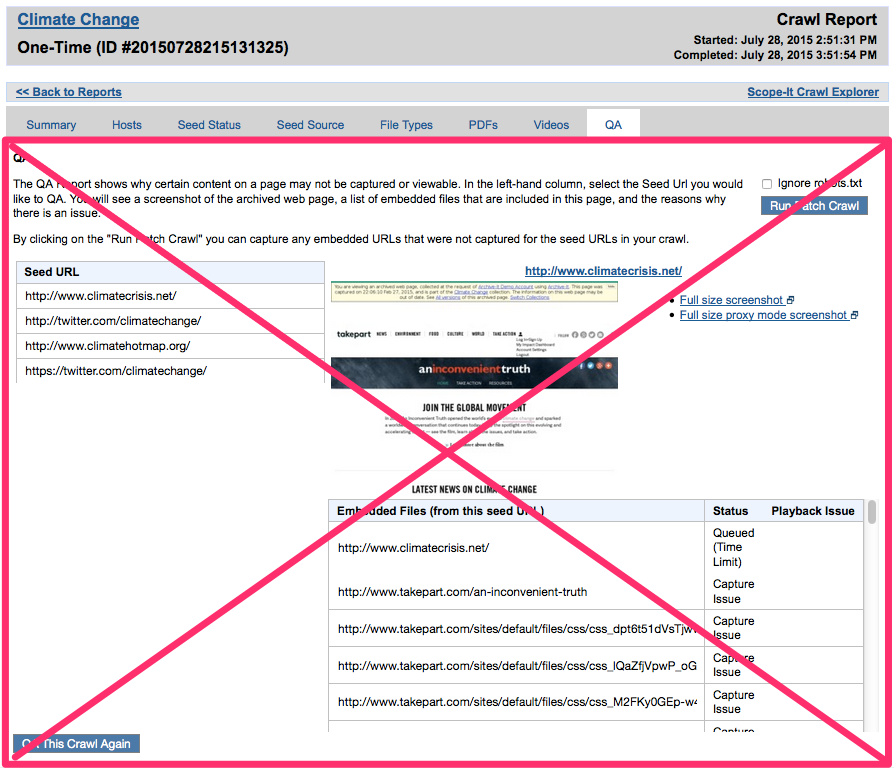Show the Videos tab
The height and width of the screenshot is (771, 894).
(x=551, y=125)
